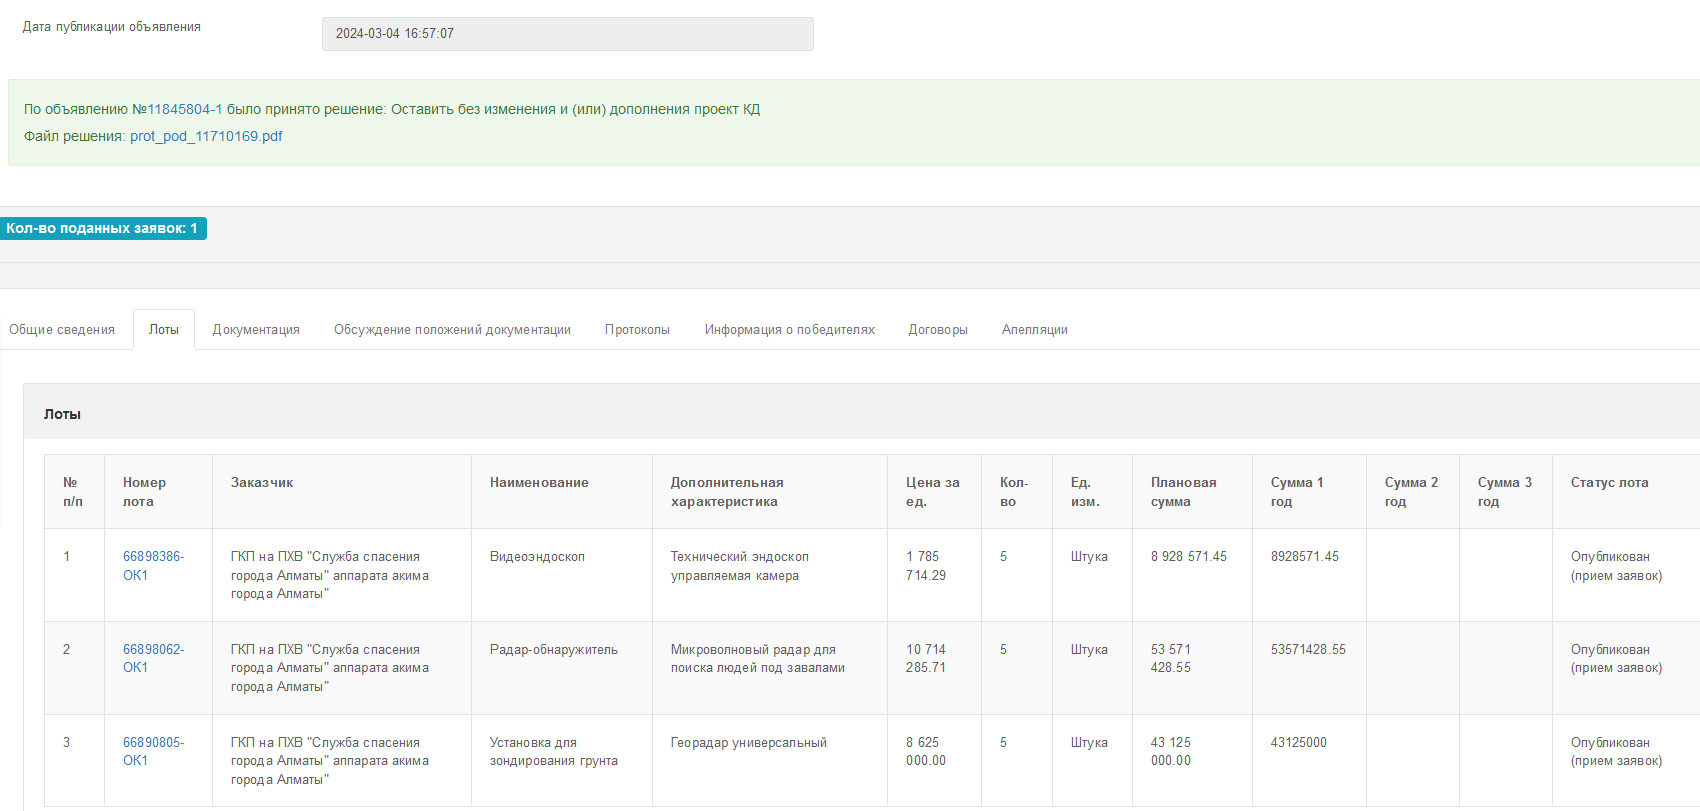The width and height of the screenshot is (1700, 811).
Task: Click the Плановая сумма column header
Action: [1183, 492]
